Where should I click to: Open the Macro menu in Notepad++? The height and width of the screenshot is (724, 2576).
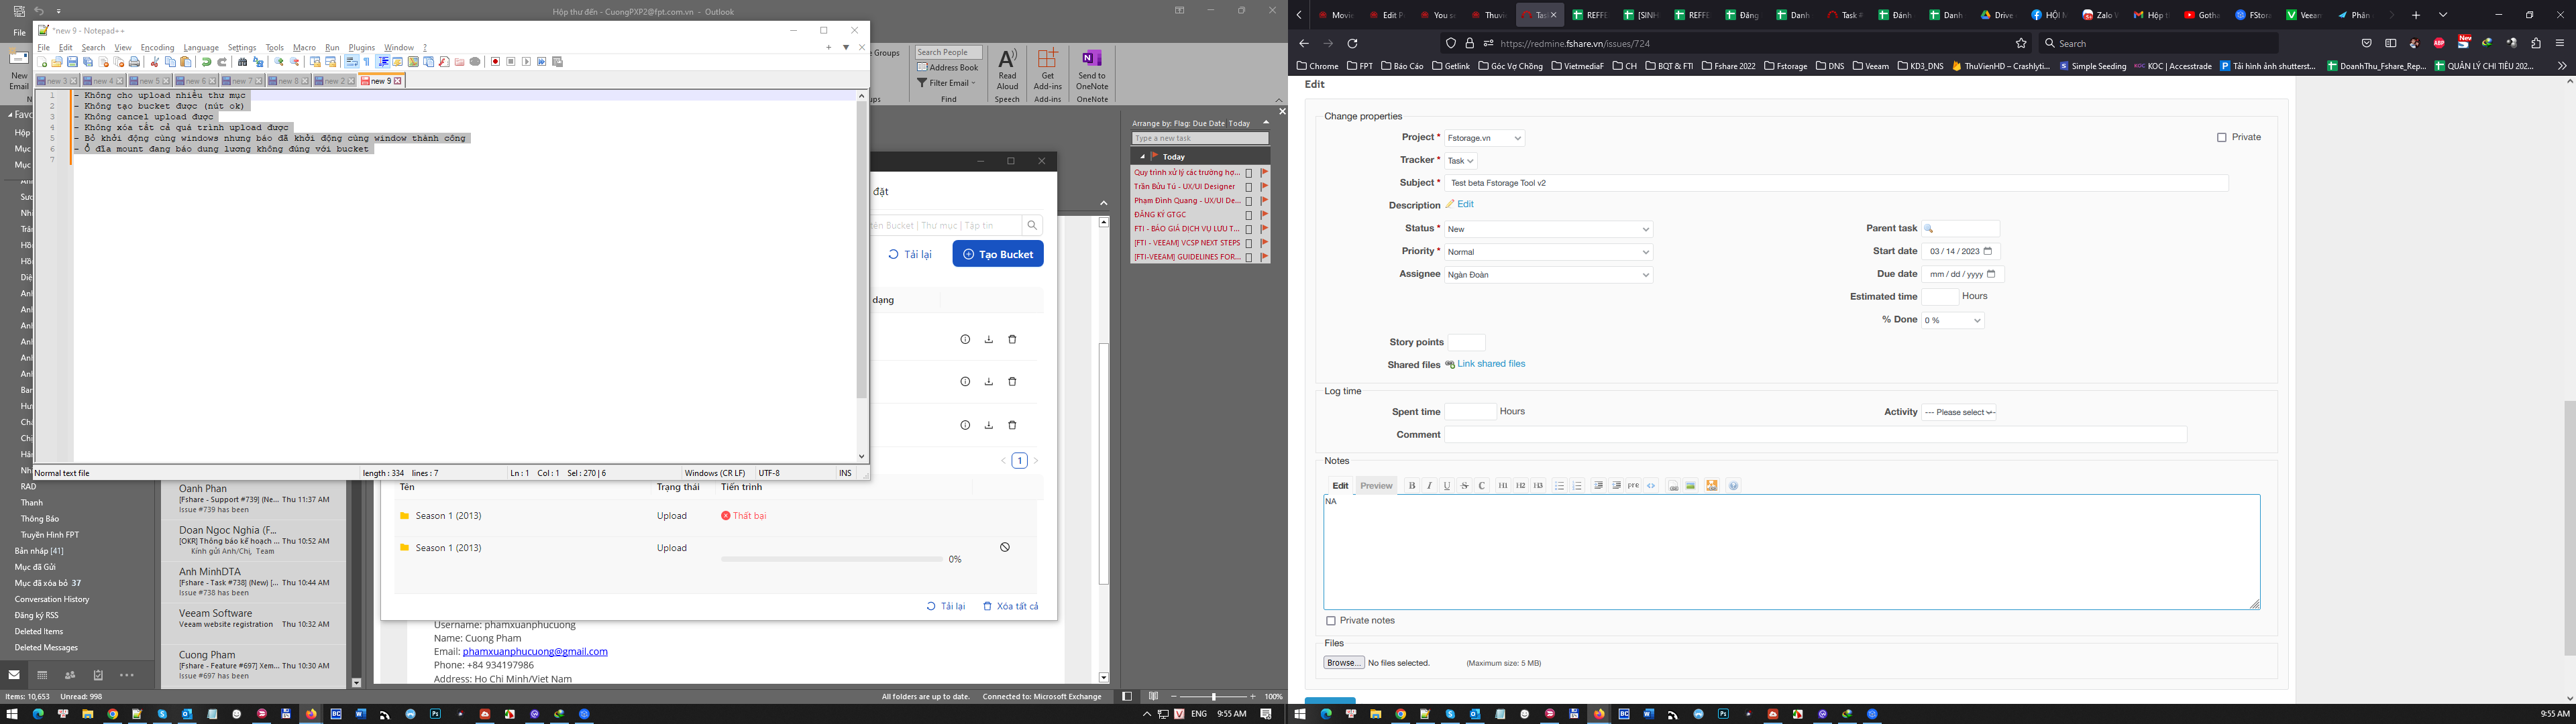305,47
